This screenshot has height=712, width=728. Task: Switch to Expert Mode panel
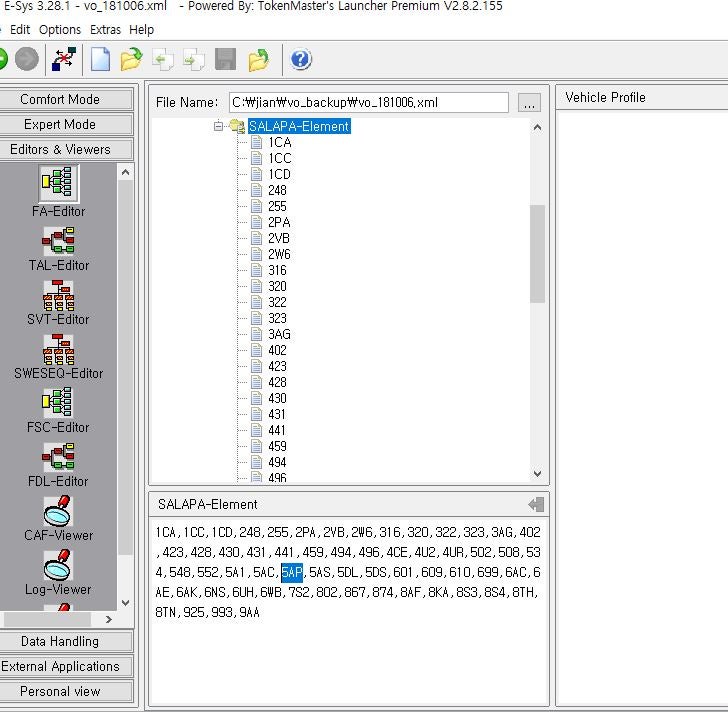(60, 124)
